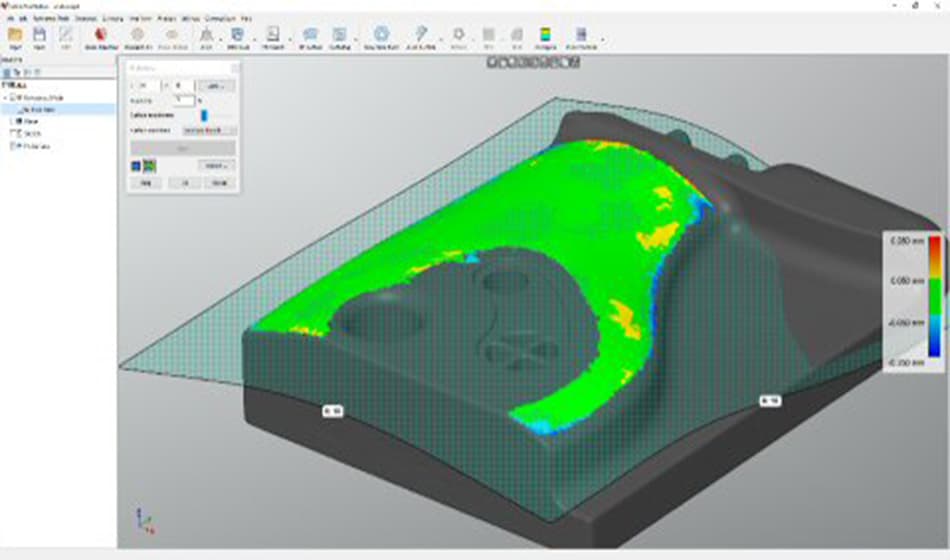Click the blue preview icon in the dialog

pyautogui.click(x=136, y=166)
